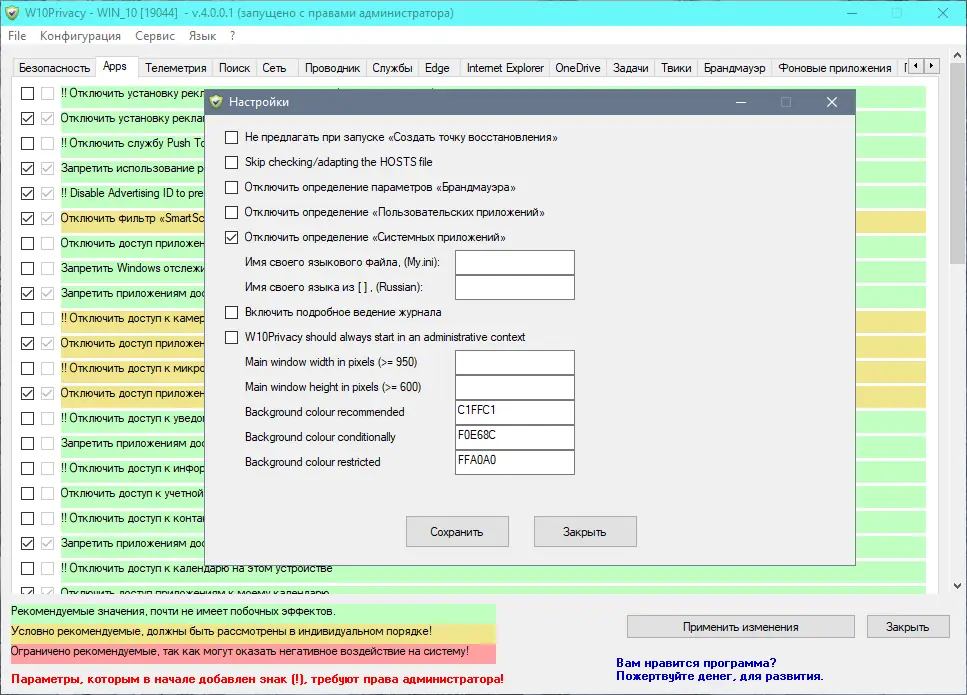
Task: Switch to the Телеметрия tab
Action: pyautogui.click(x=176, y=68)
